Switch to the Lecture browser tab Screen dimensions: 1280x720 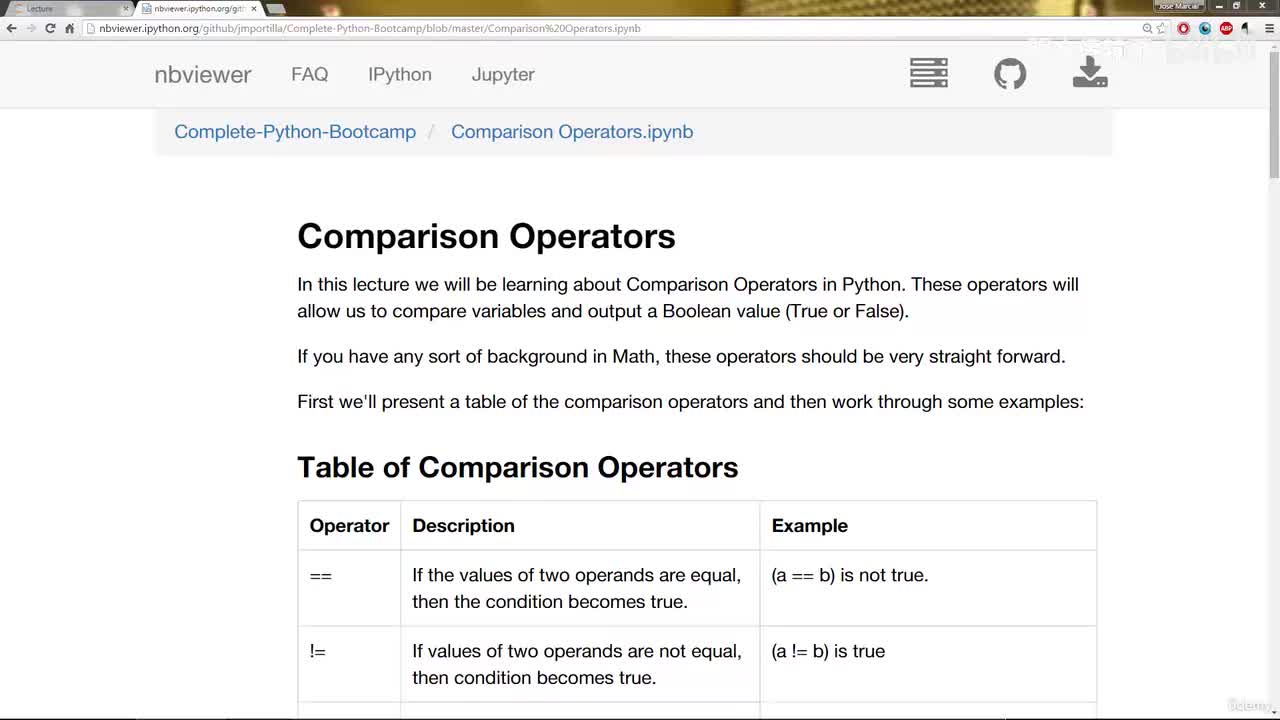(x=70, y=8)
